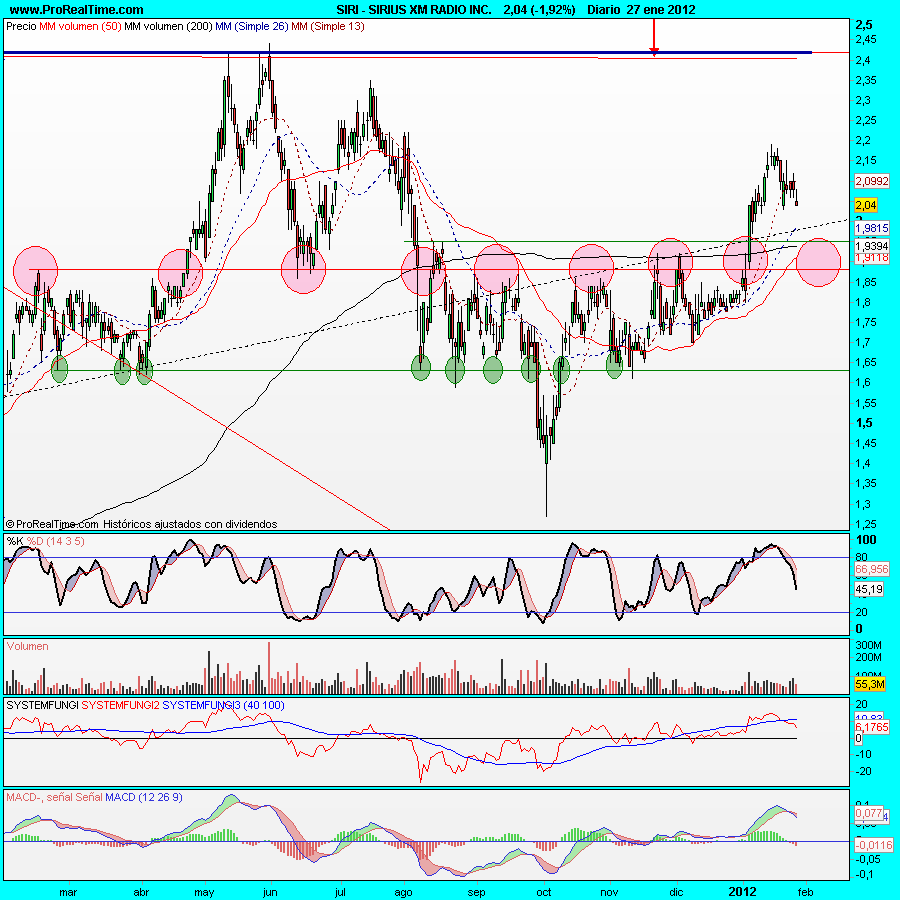This screenshot has width=900, height=900.
Task: Click the 6,1765 SYSTEMFUNGI value tag
Action: (872, 727)
